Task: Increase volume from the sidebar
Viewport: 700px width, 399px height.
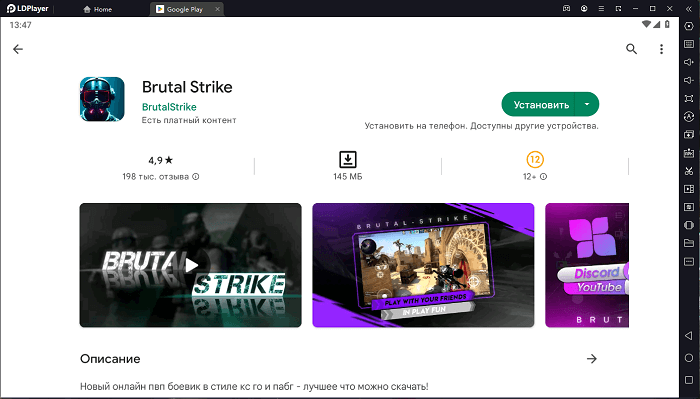Action: [x=689, y=62]
